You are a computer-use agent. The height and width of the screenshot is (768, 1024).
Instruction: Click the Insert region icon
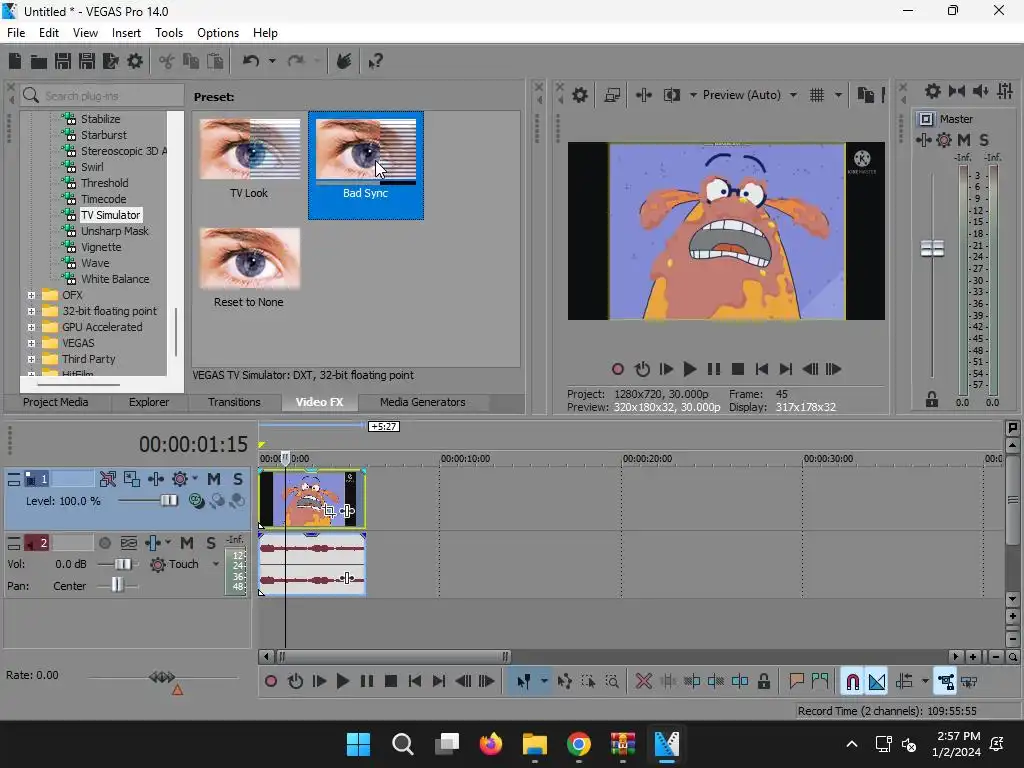[820, 682]
